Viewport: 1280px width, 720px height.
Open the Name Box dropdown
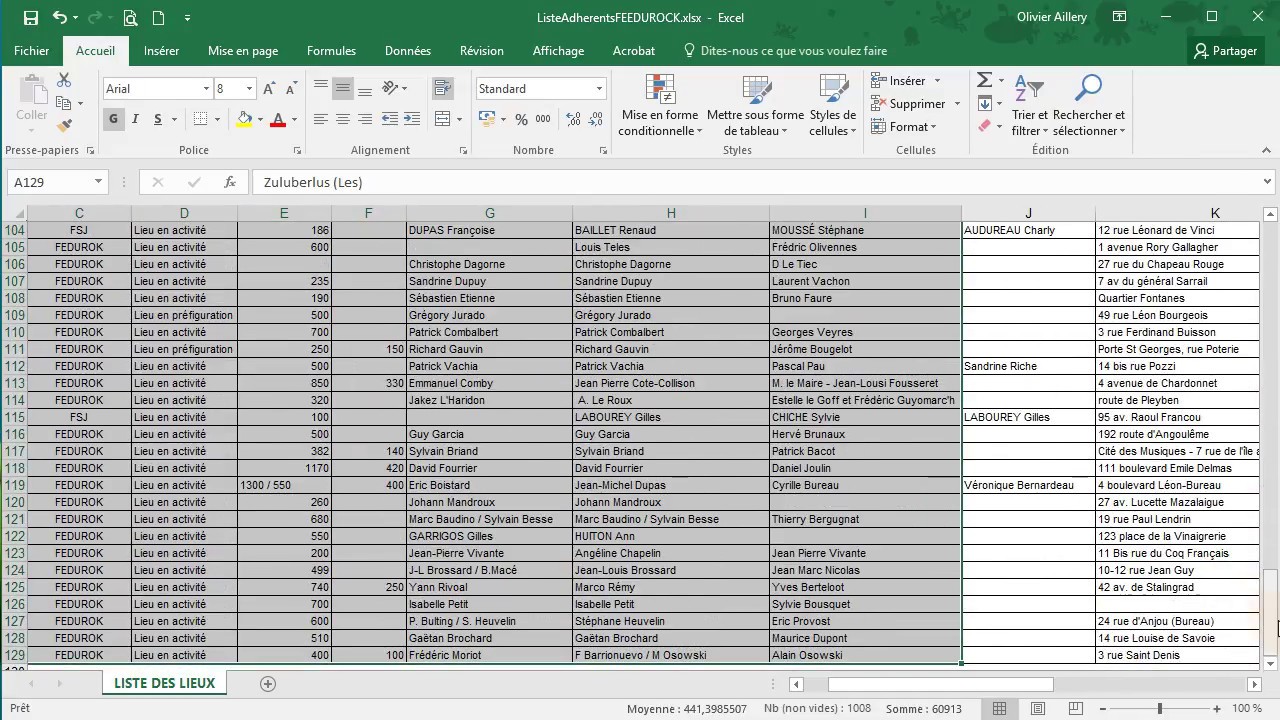[x=98, y=182]
